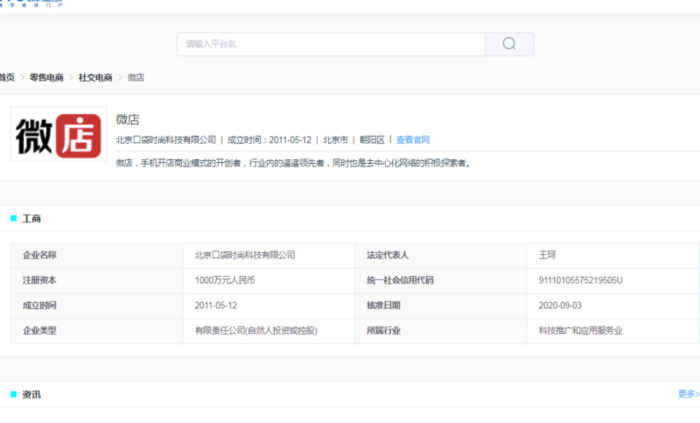Click approval date 2020-09-03
This screenshot has height=423, width=700.
[560, 306]
